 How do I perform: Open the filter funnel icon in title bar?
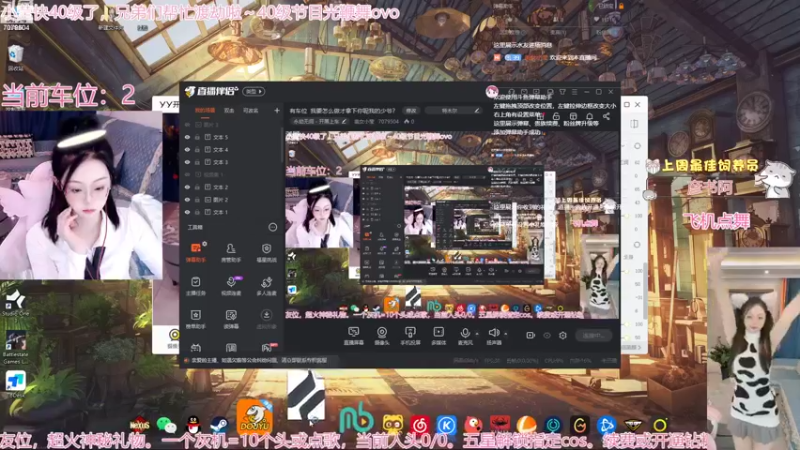pos(562,92)
